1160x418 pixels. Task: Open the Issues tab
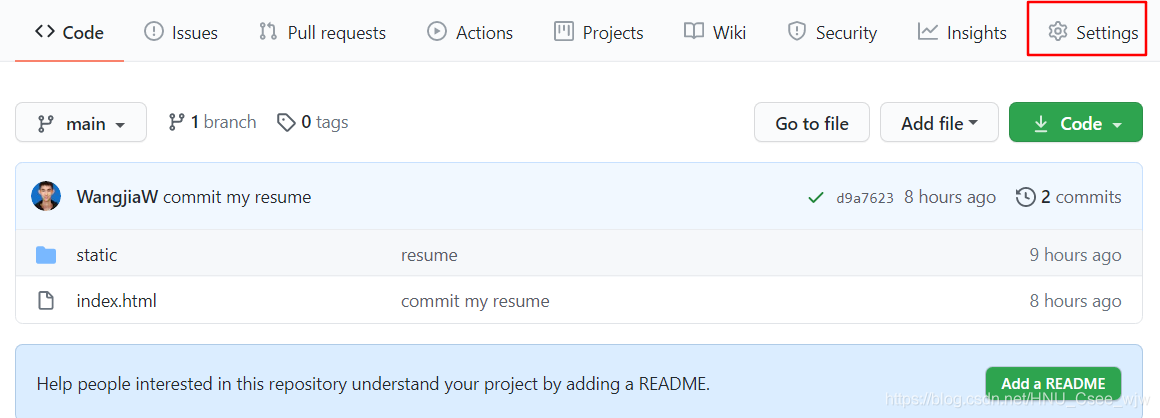tap(181, 33)
